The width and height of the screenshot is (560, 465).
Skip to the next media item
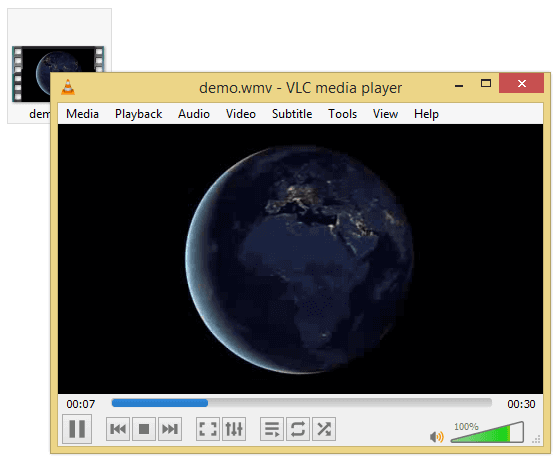pyautogui.click(x=170, y=429)
